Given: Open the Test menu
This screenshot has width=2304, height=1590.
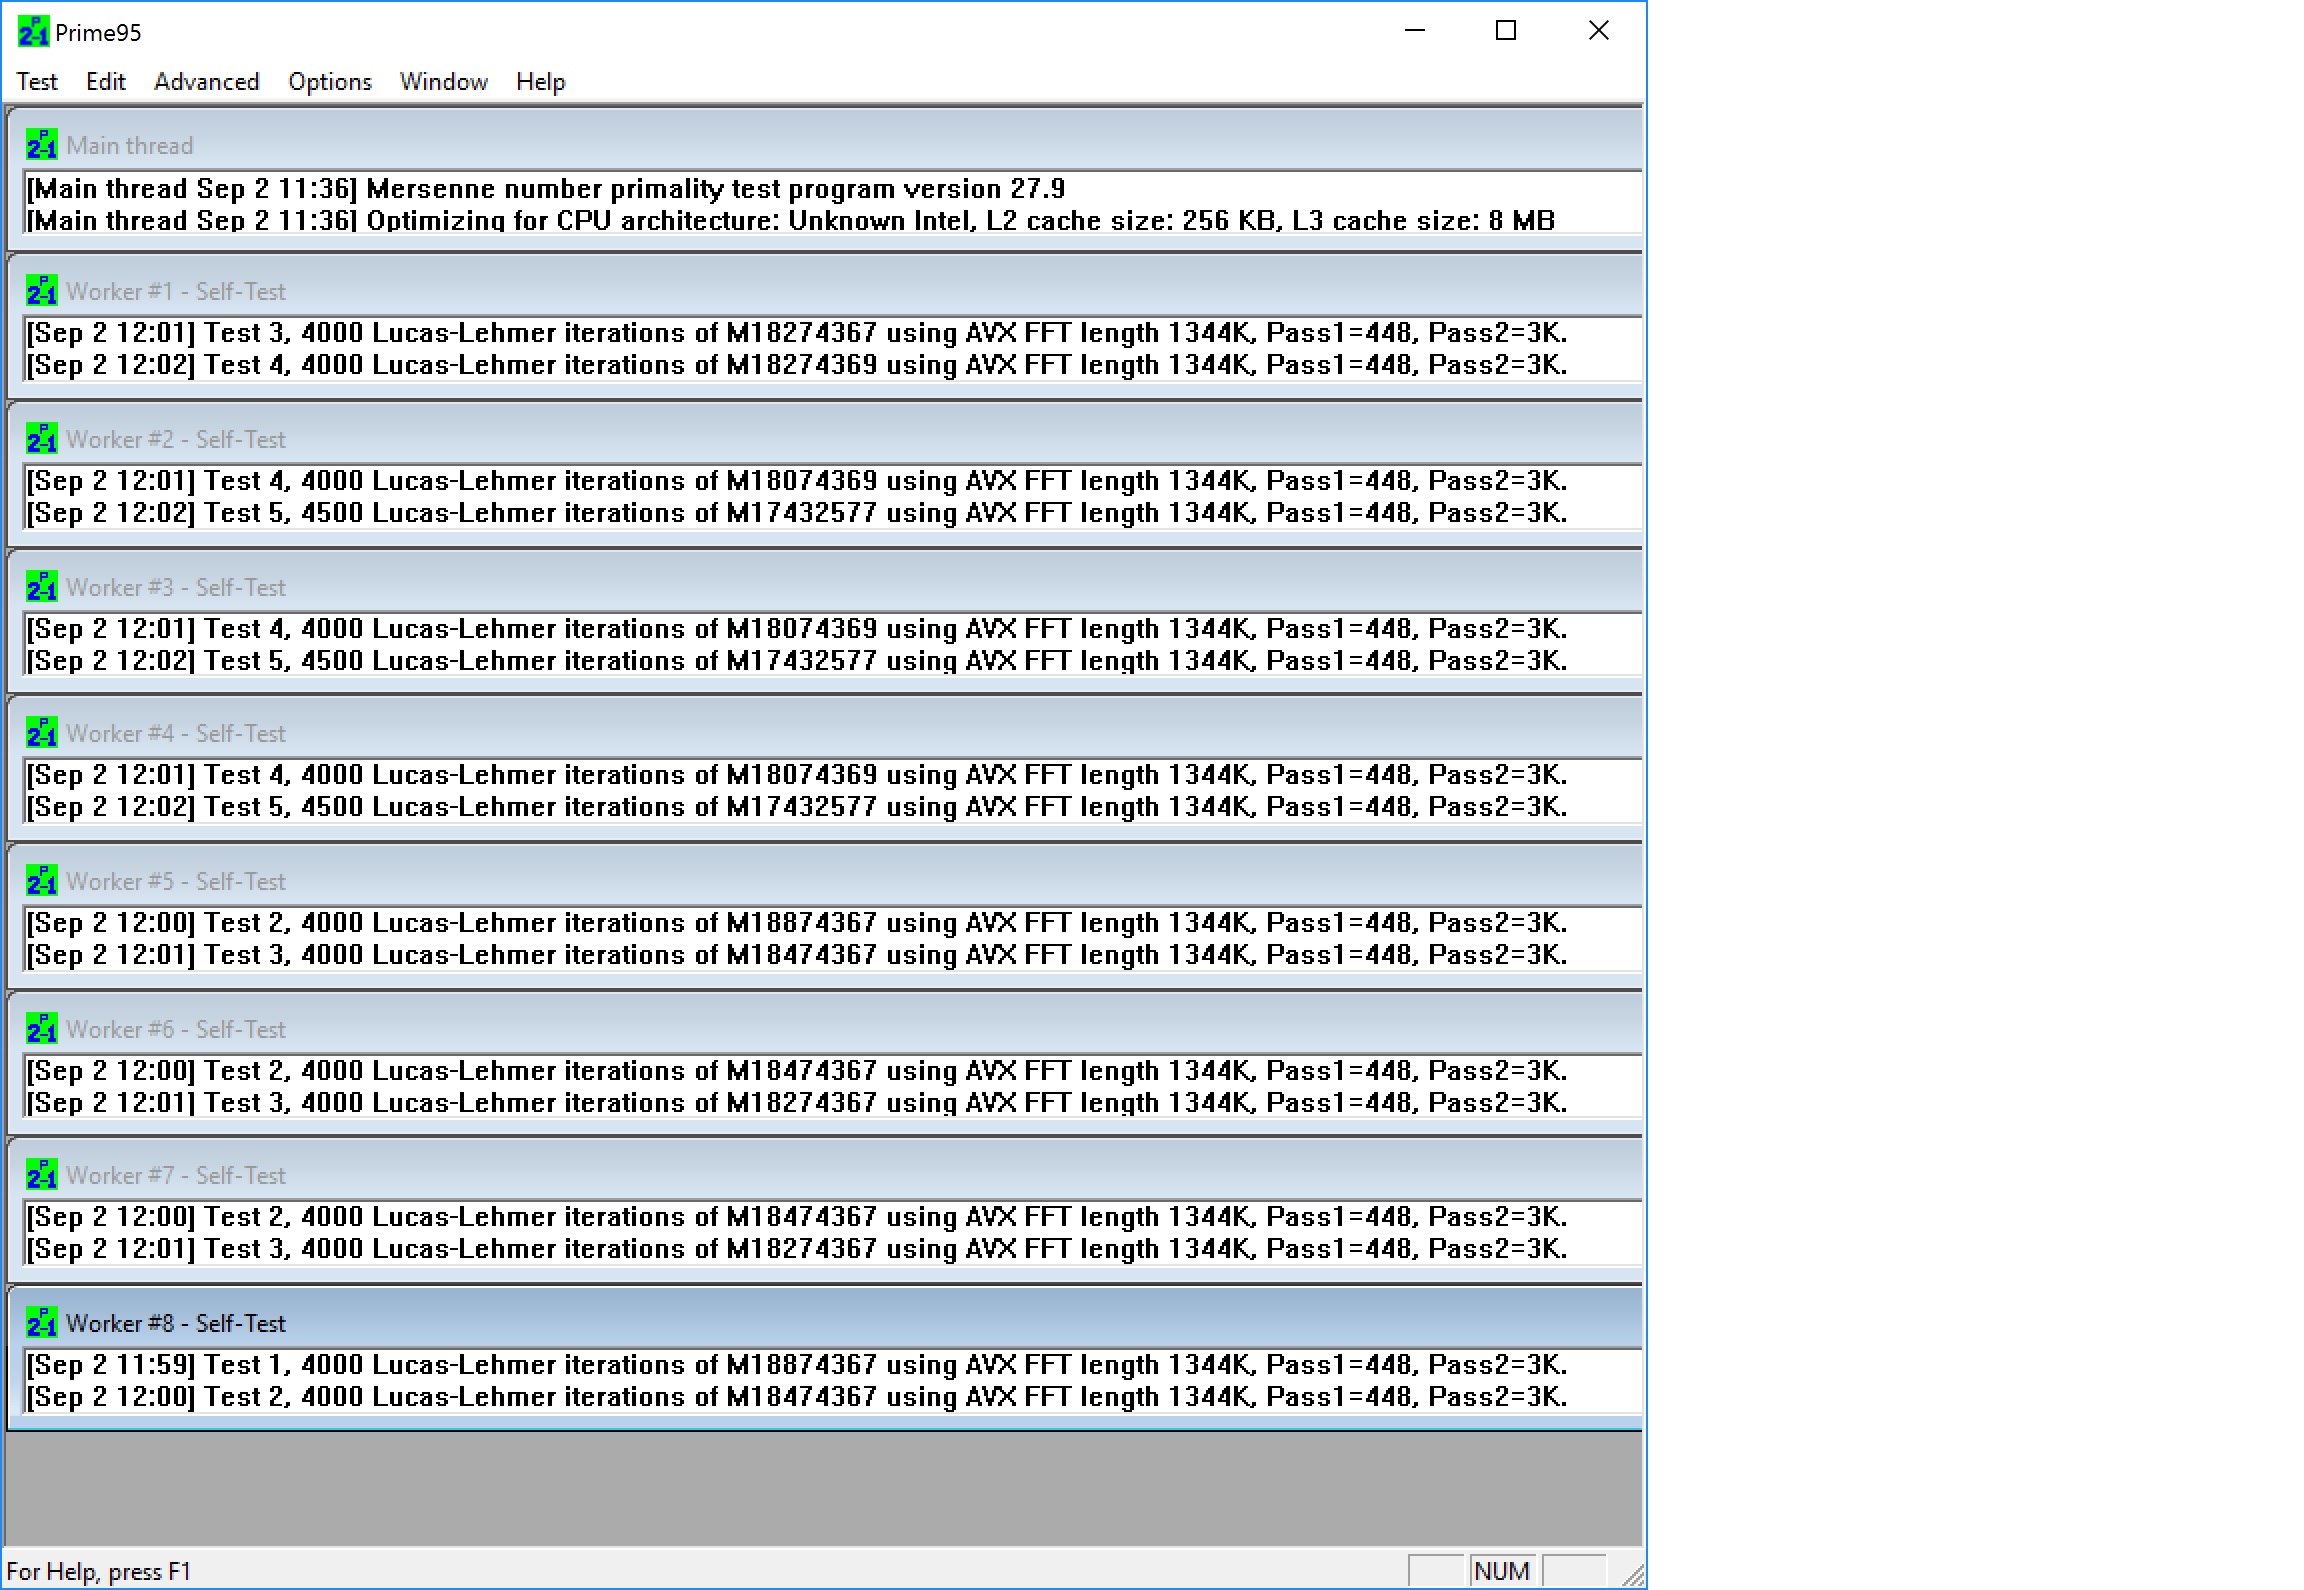Looking at the screenshot, I should coord(37,82).
